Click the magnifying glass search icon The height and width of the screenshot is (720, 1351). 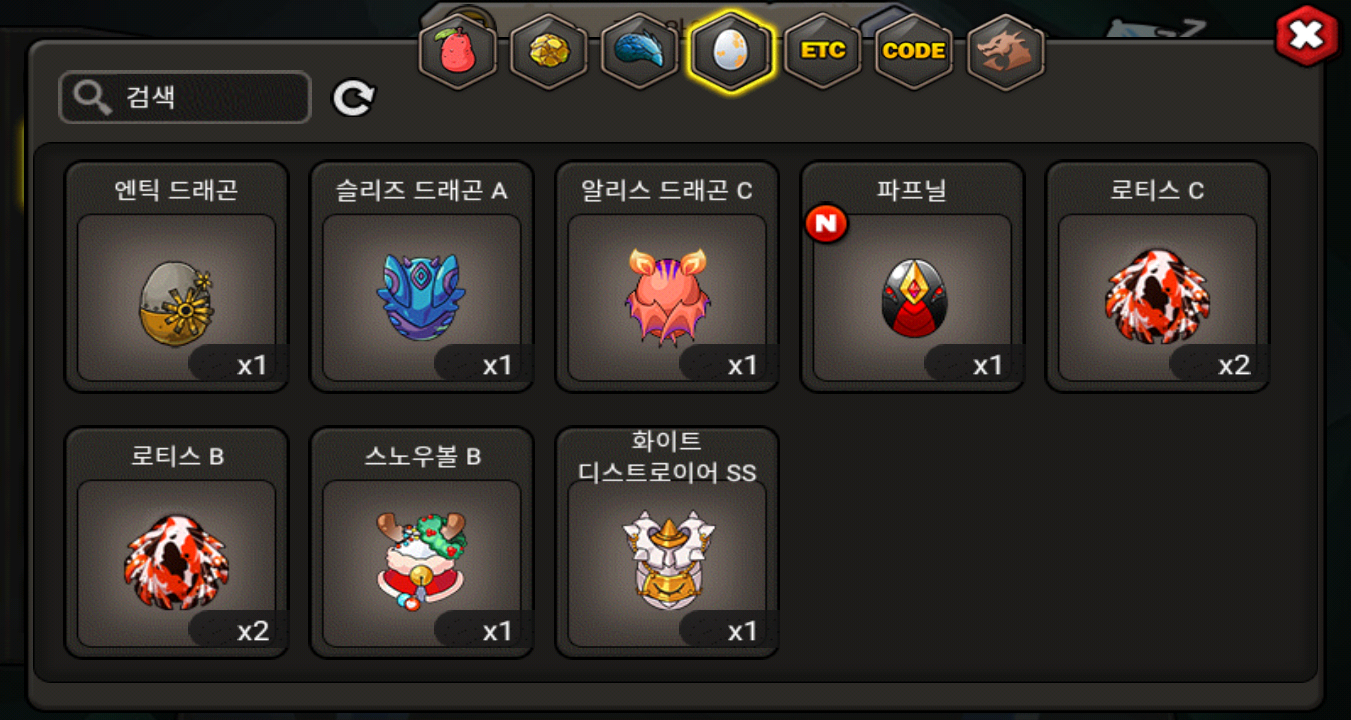92,98
